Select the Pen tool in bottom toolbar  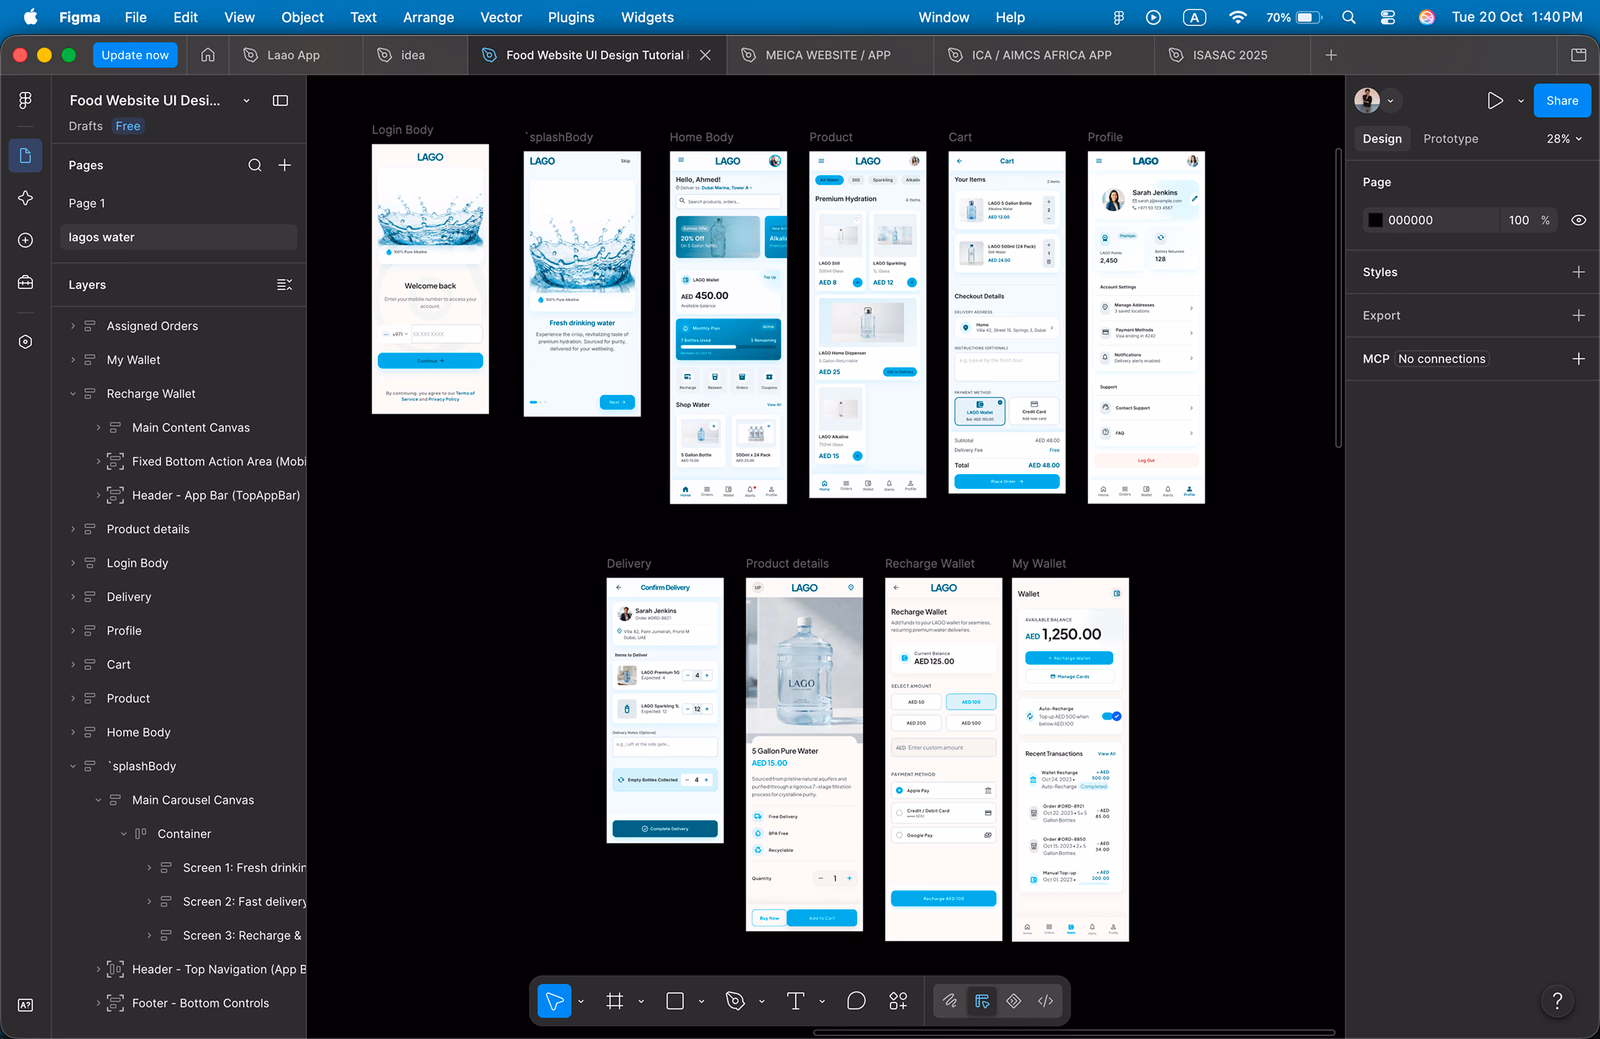click(735, 1001)
